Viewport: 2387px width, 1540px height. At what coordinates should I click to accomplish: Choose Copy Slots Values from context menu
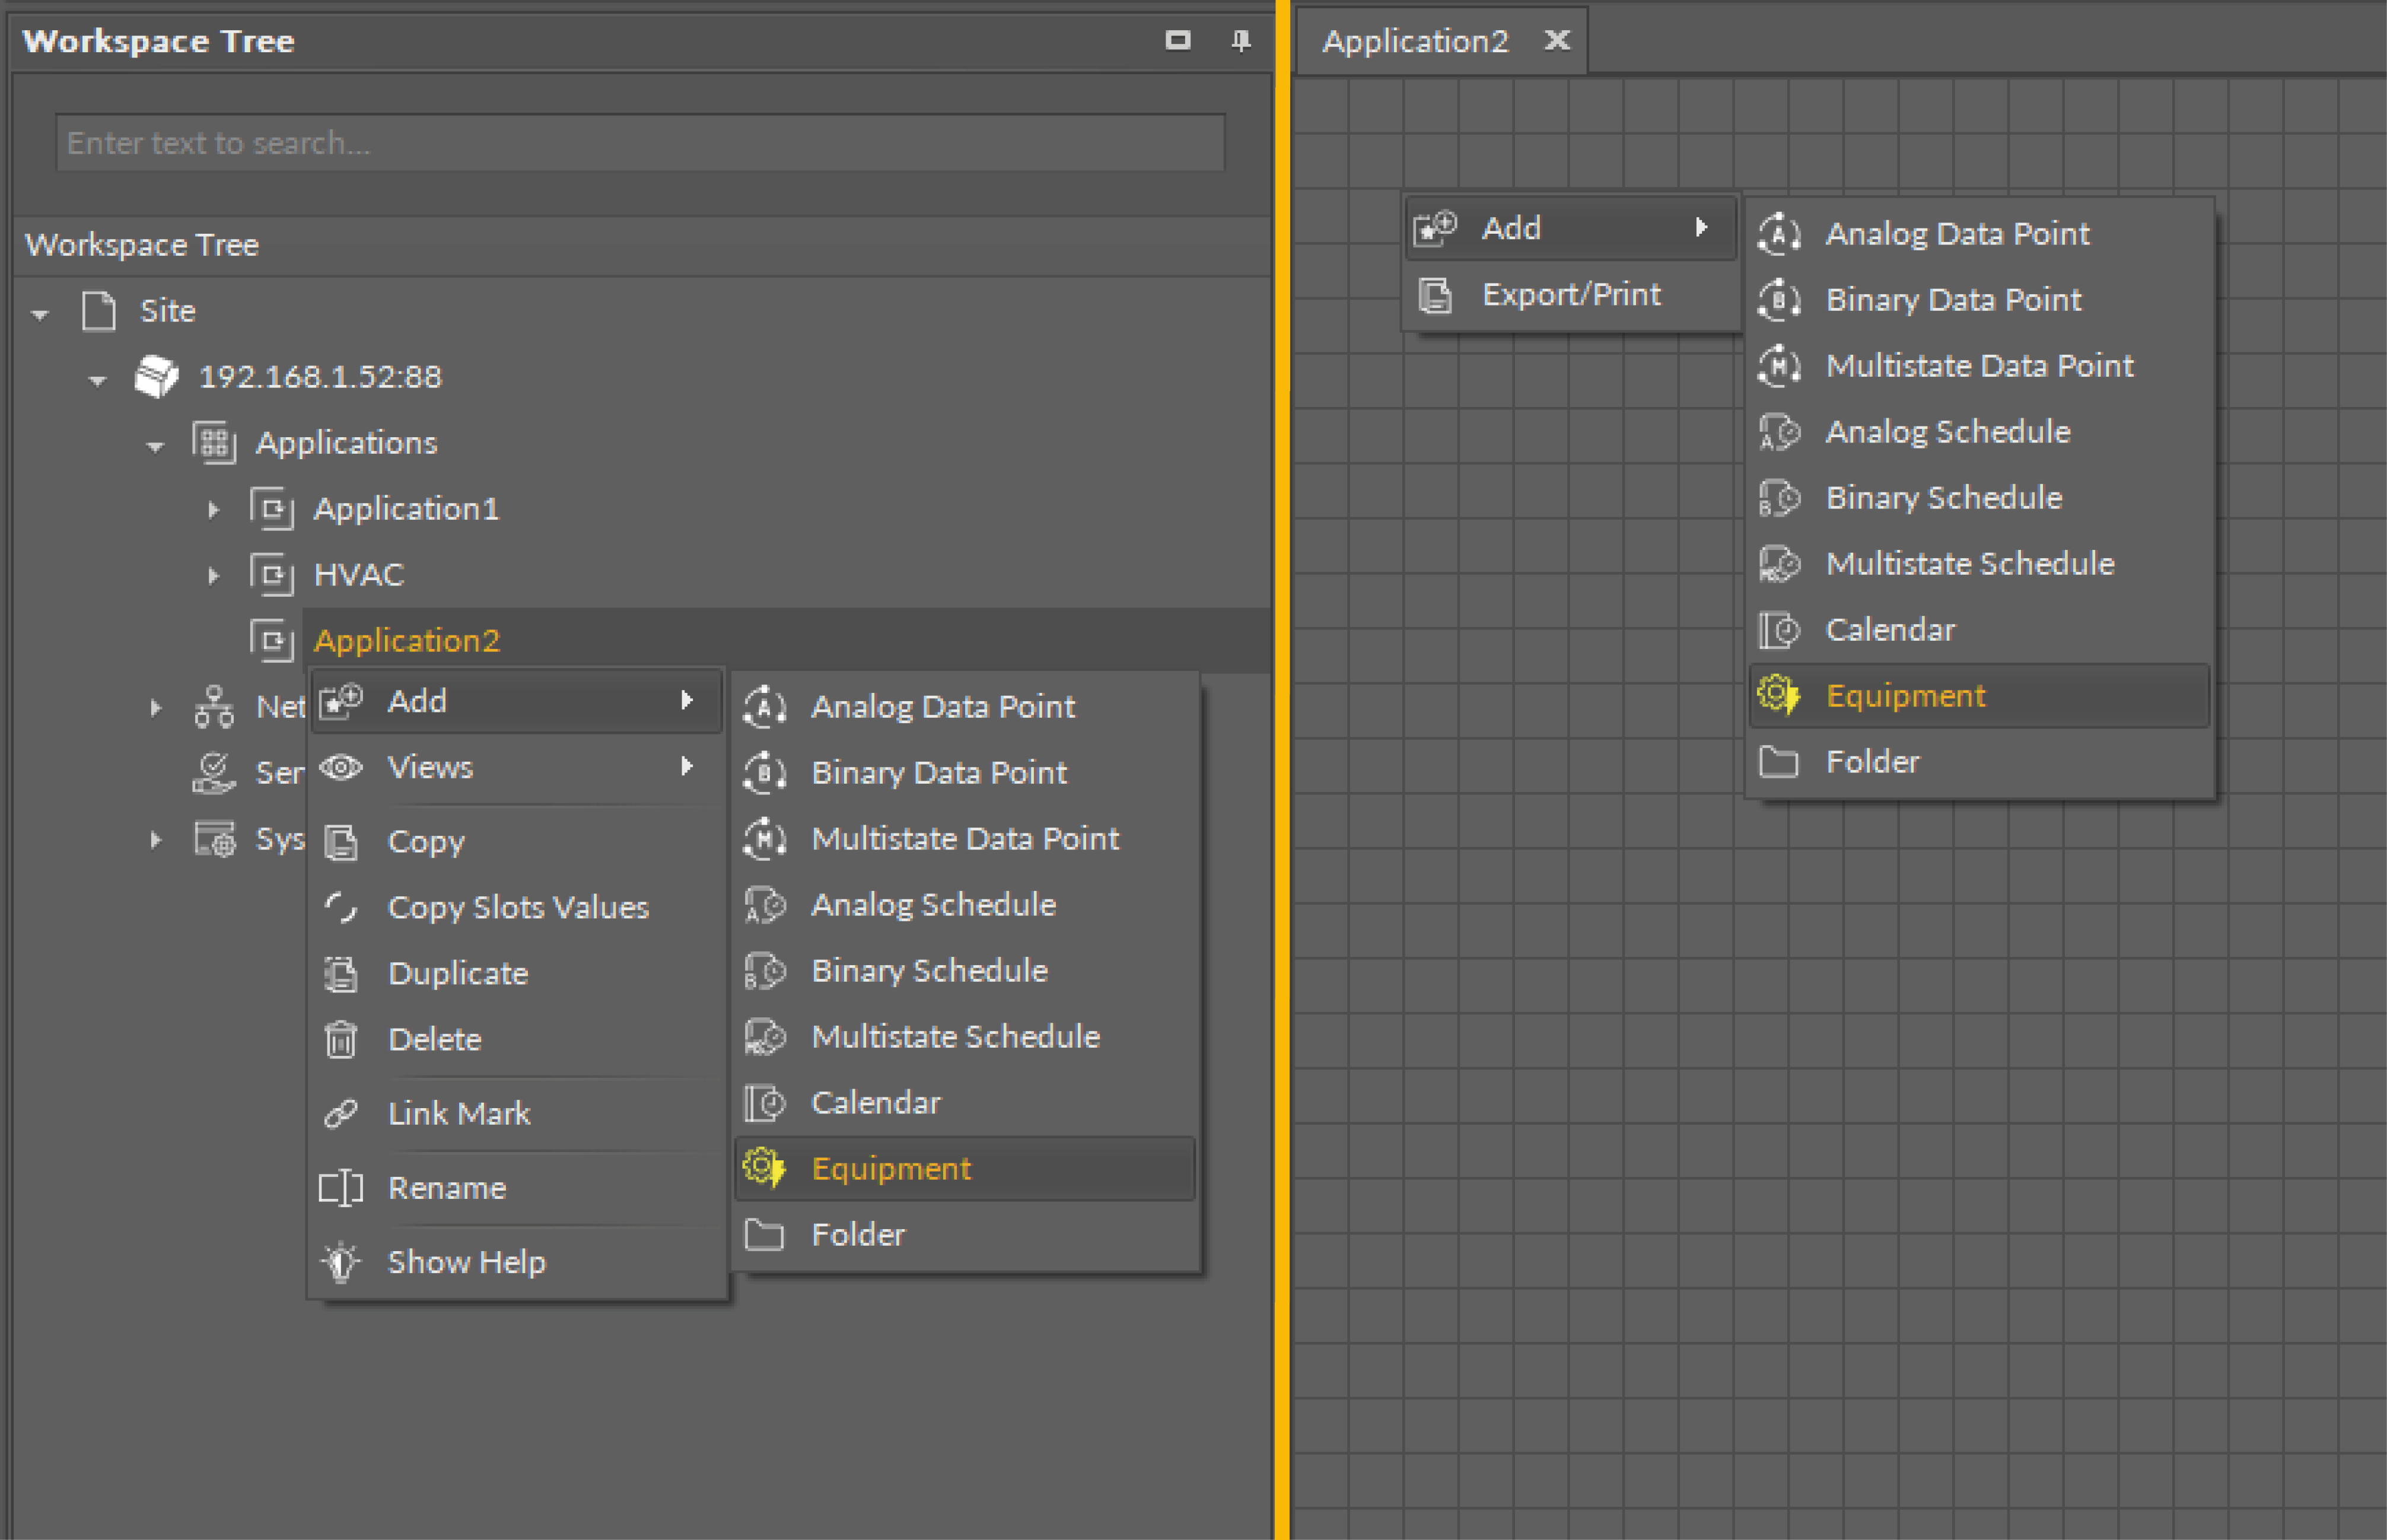click(x=518, y=907)
